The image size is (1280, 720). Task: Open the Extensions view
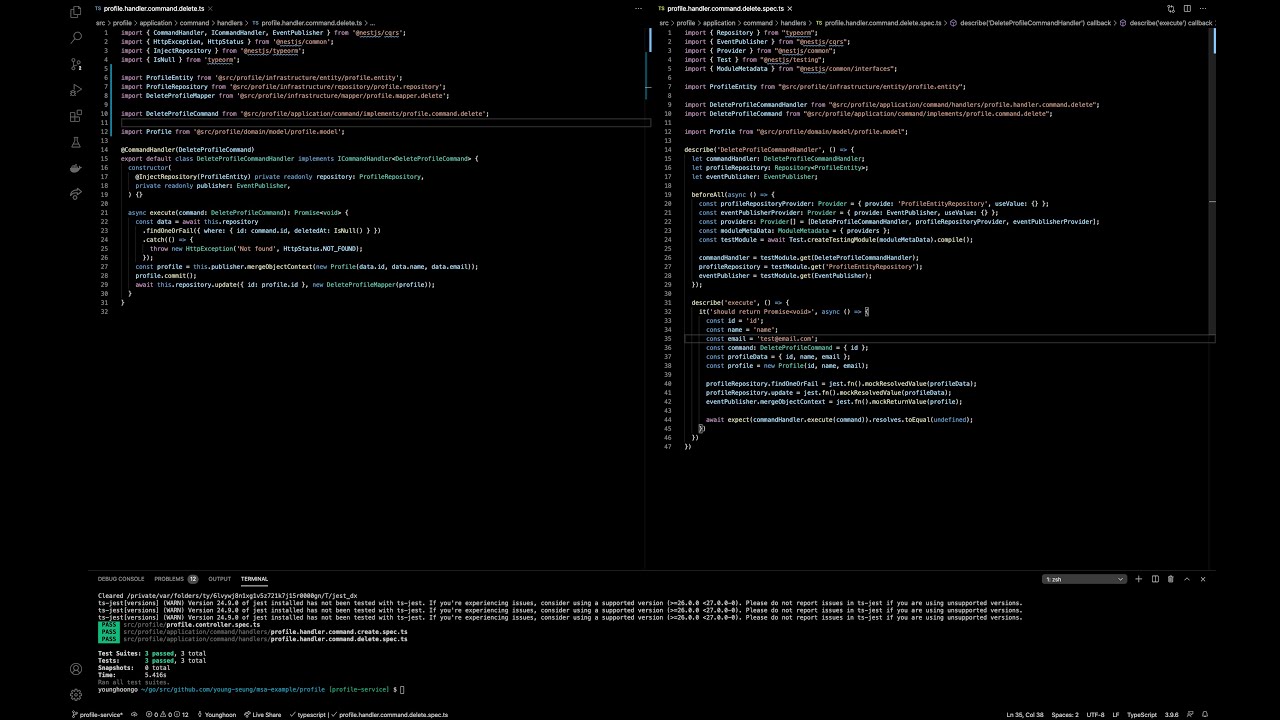coord(76,116)
